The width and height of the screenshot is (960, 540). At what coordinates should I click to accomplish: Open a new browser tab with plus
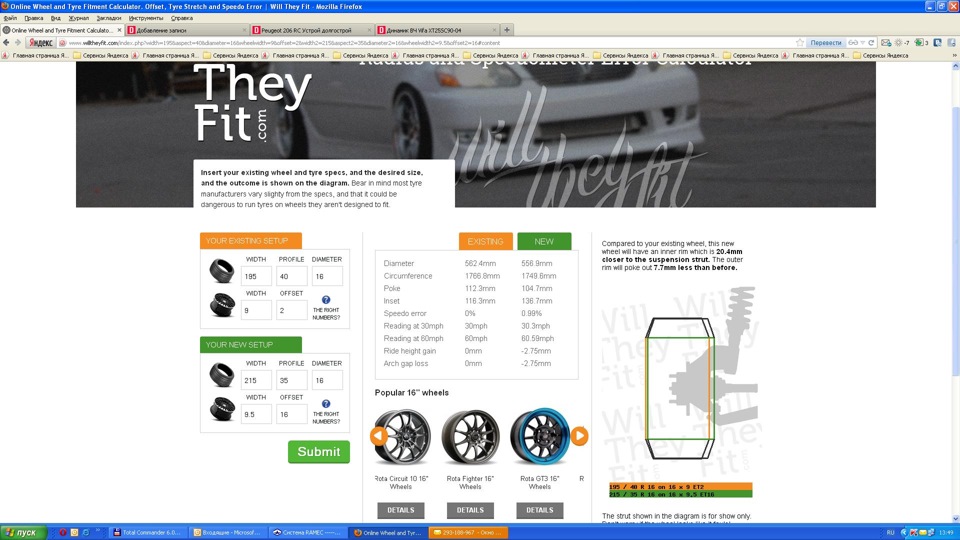(507, 29)
